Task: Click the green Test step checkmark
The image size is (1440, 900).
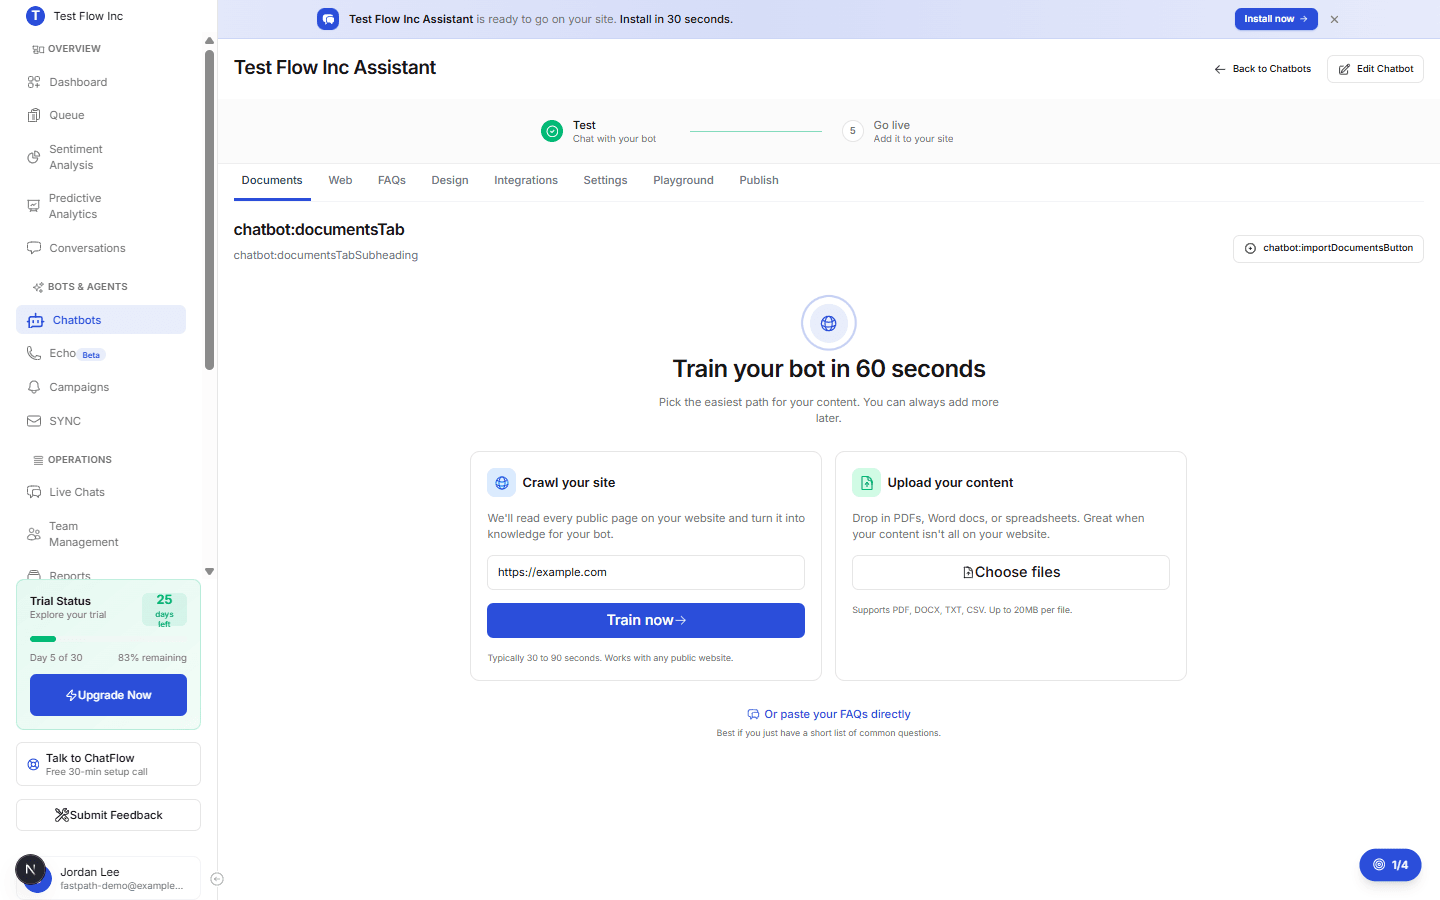Action: [x=552, y=131]
